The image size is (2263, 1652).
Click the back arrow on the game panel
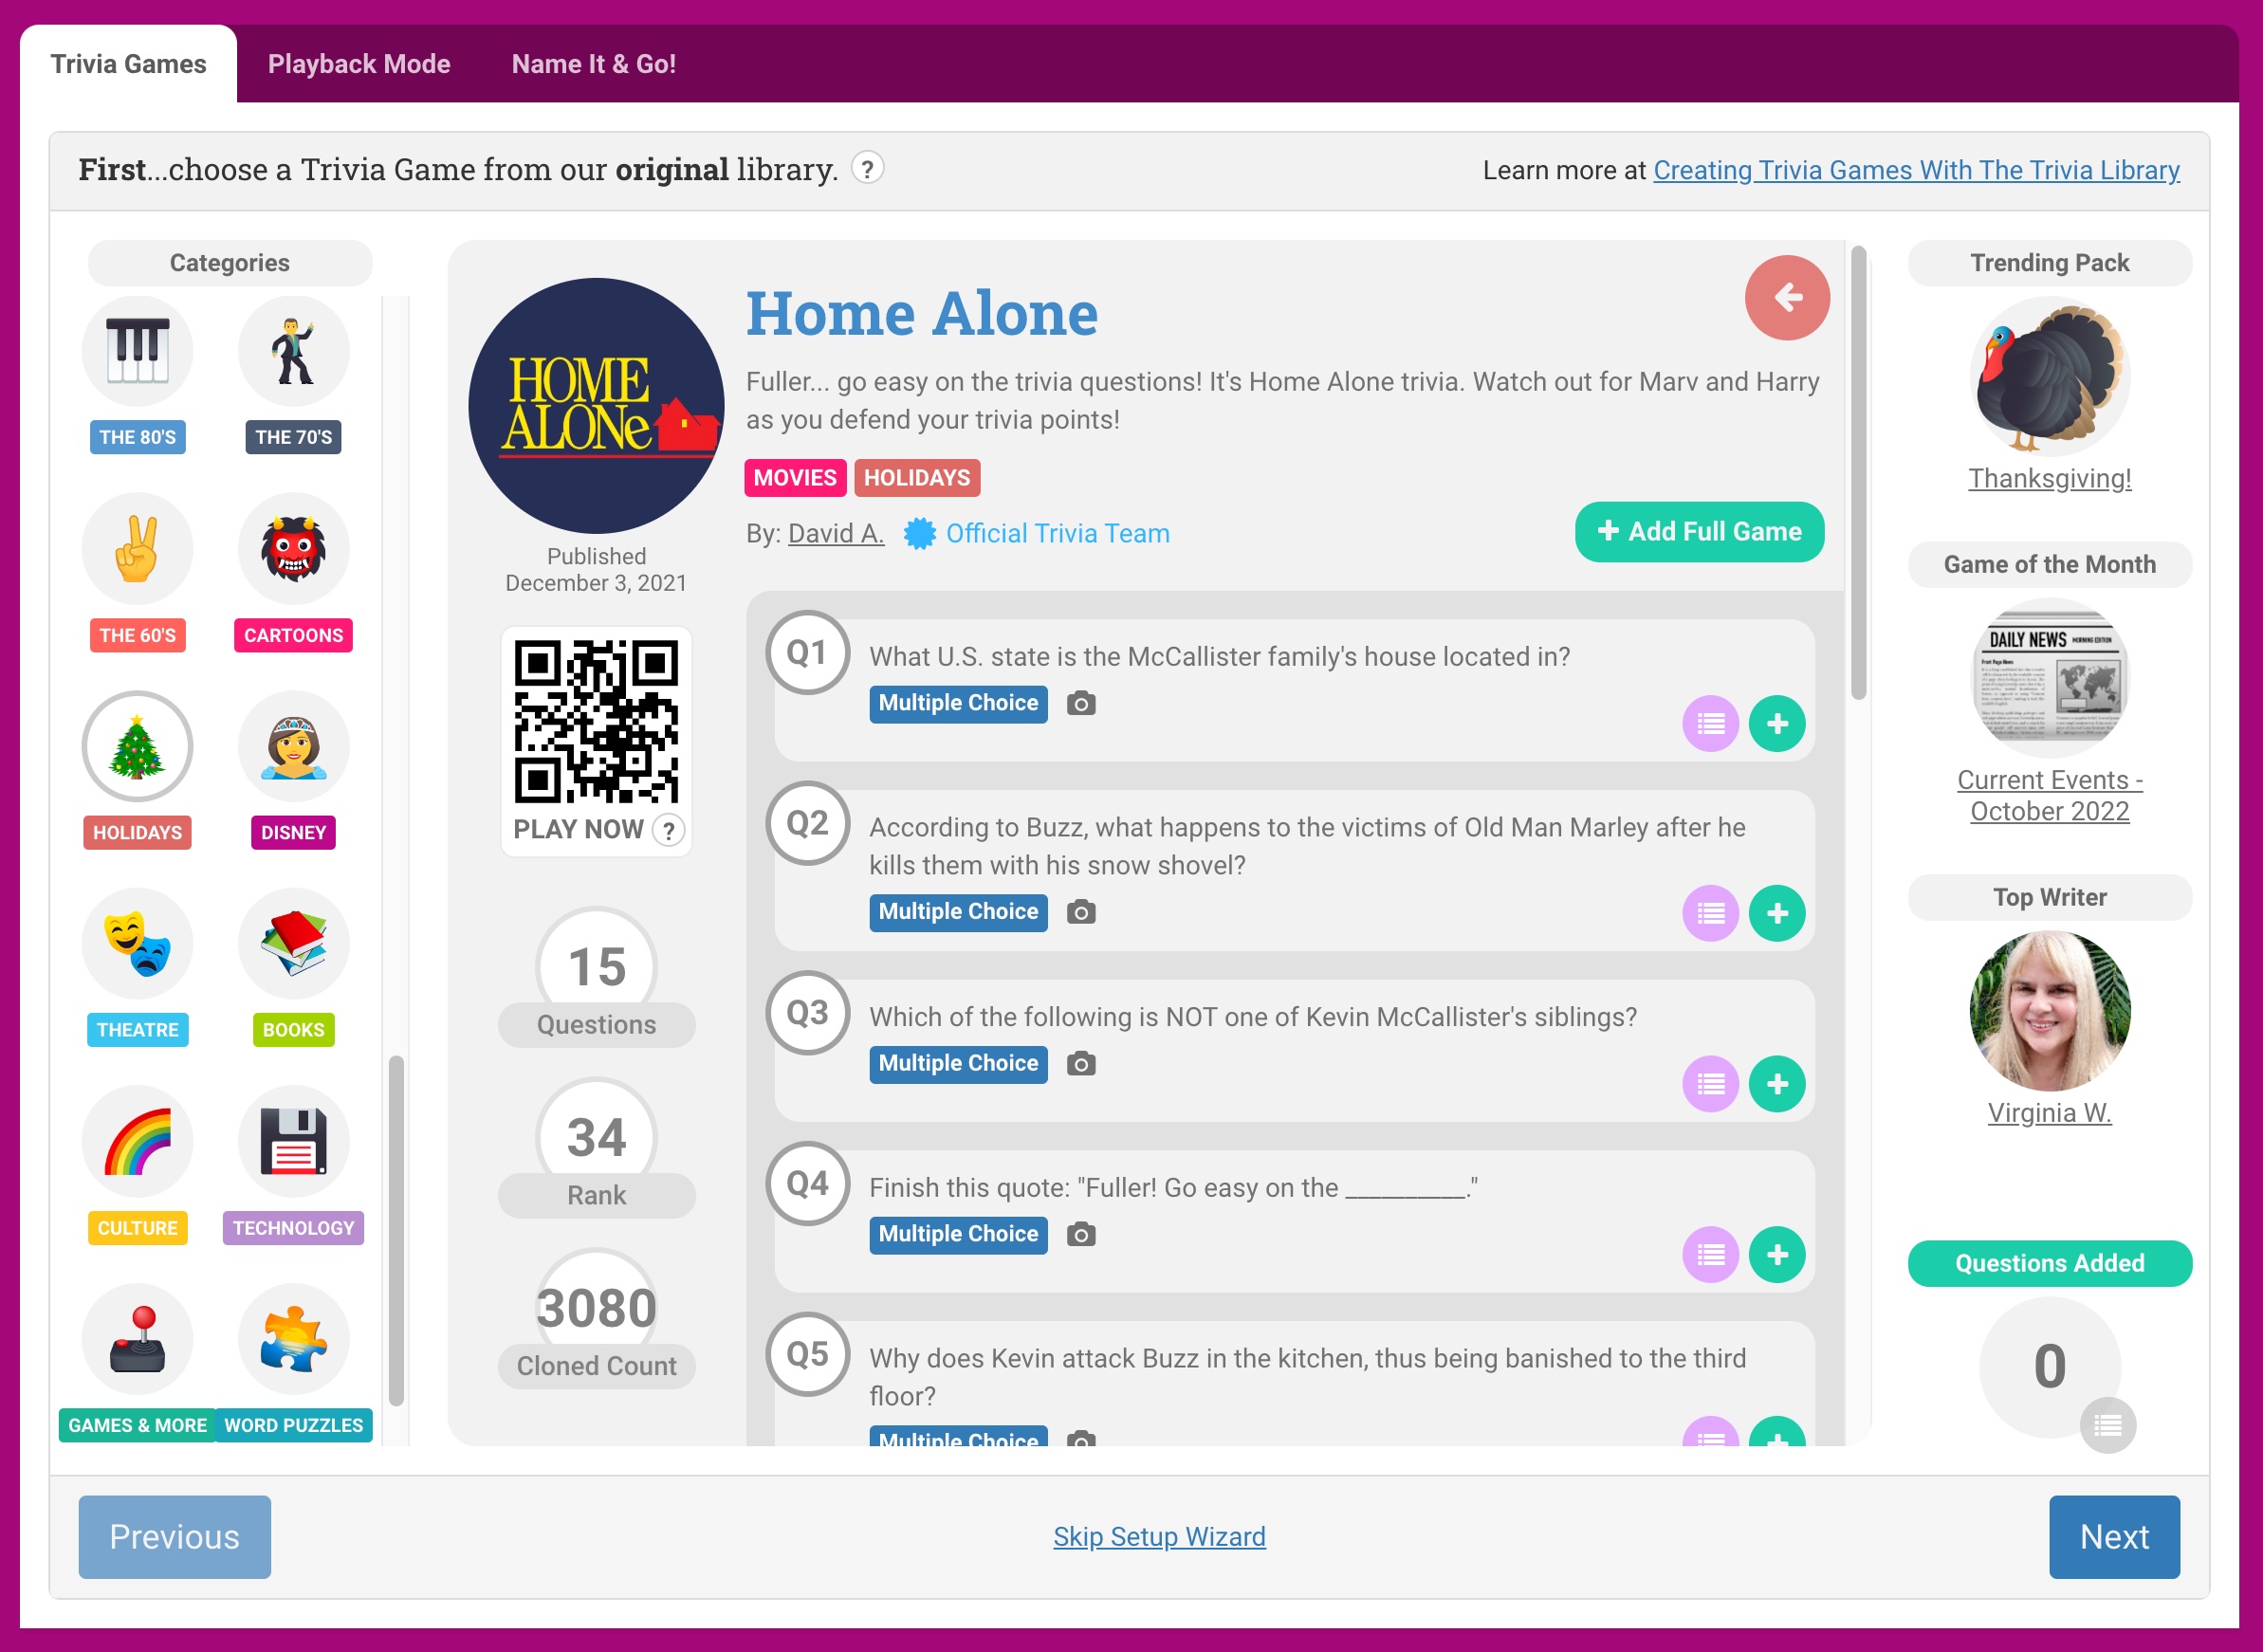(1788, 296)
